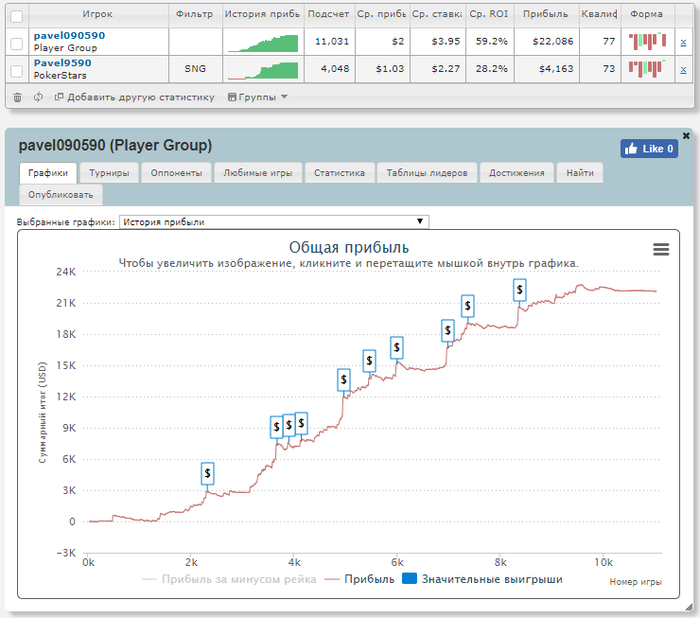The height and width of the screenshot is (618, 700).
Task: Click the refresh icon next to trash
Action: [38, 97]
